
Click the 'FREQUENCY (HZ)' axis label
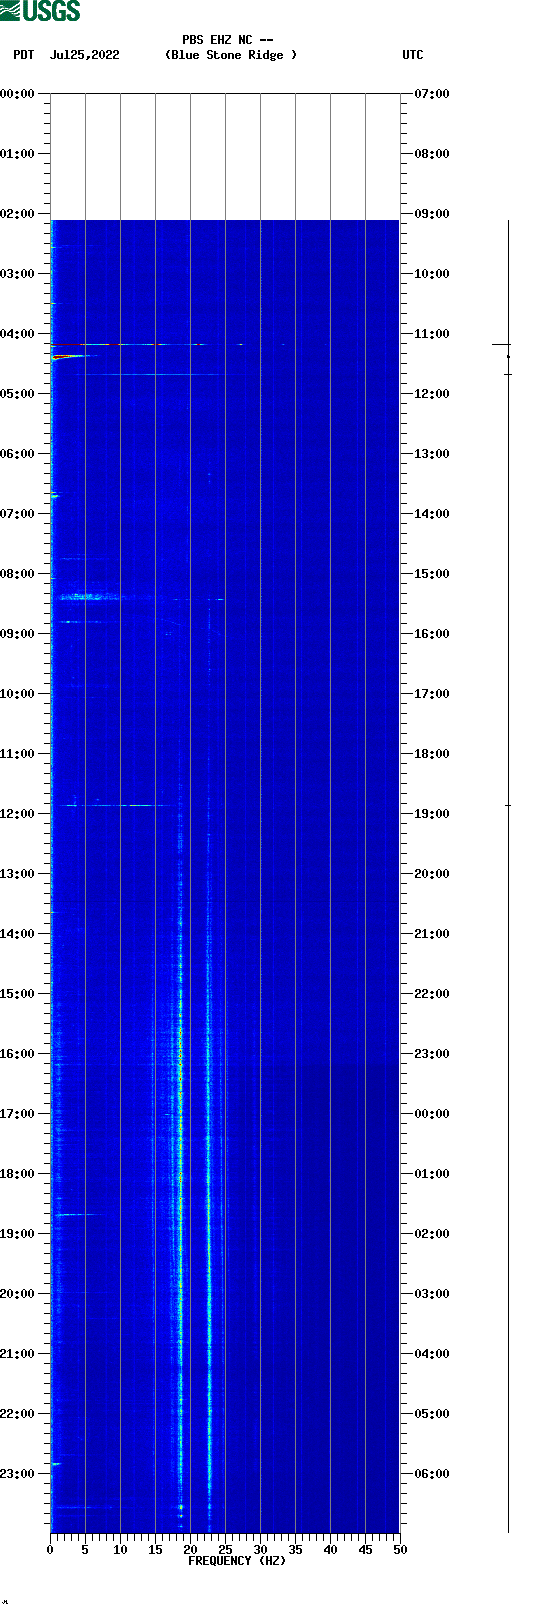pyautogui.click(x=237, y=1561)
